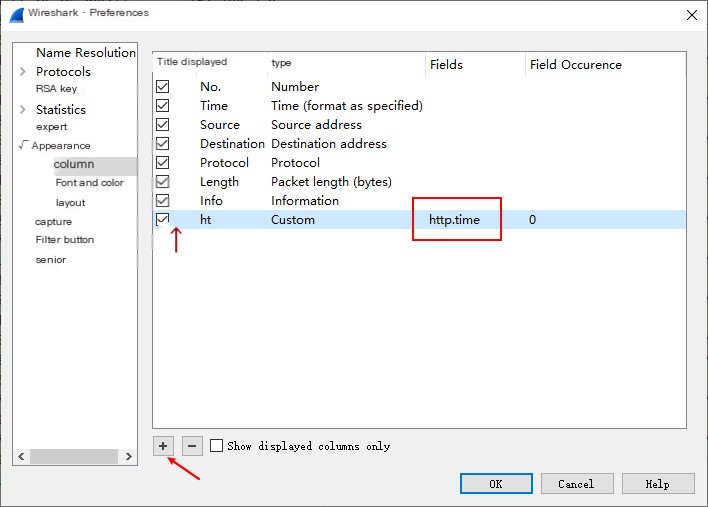Select the Source address type cell
The width and height of the screenshot is (708, 507).
(316, 125)
